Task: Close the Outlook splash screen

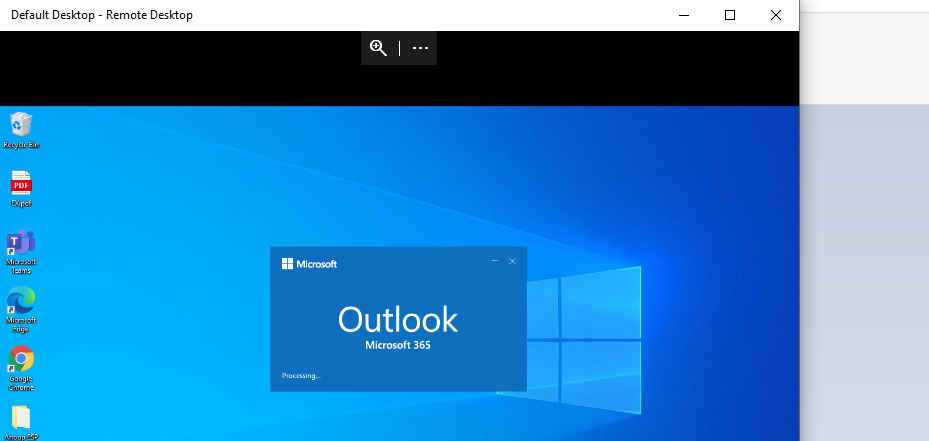Action: click(x=512, y=261)
